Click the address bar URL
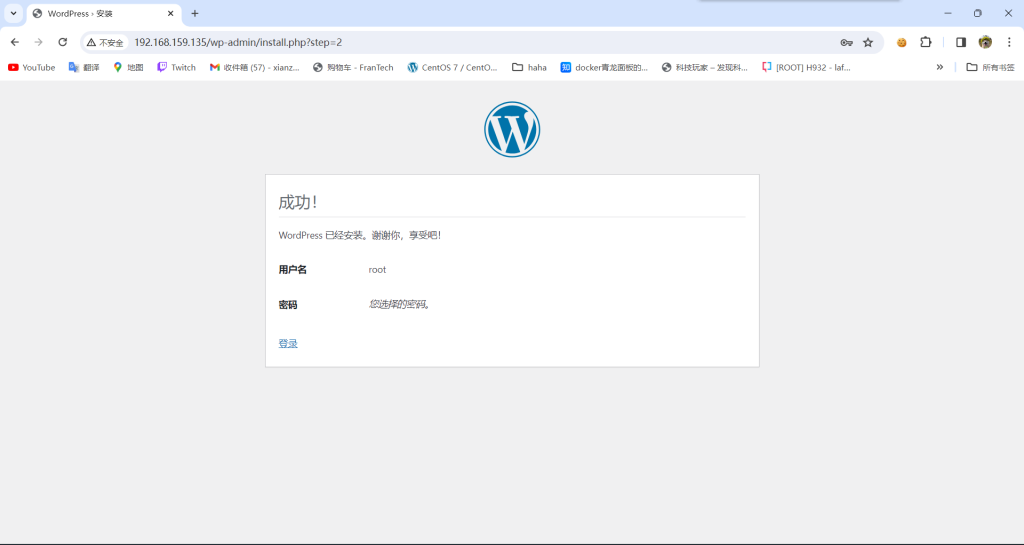Viewport: 1024px width, 545px height. [238, 42]
